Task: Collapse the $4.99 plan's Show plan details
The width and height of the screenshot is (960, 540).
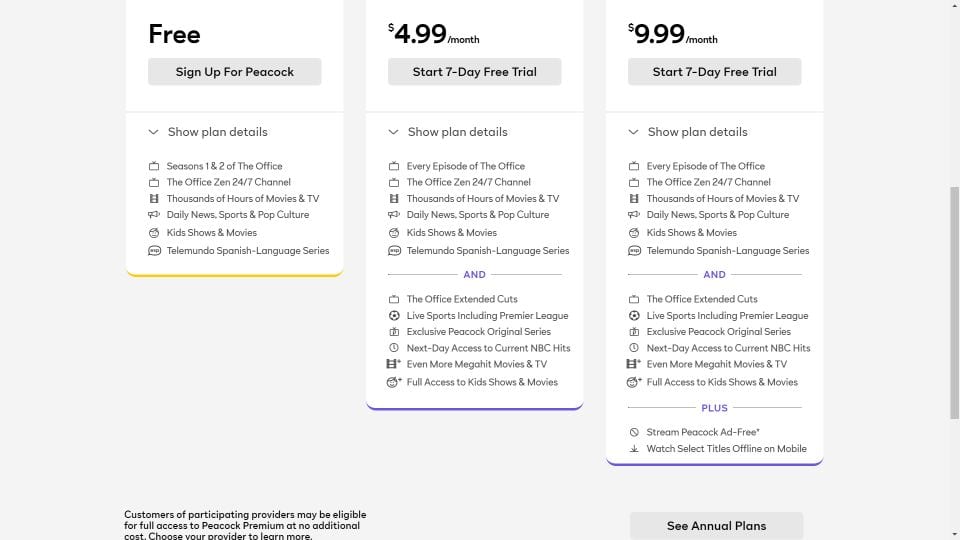Action: 448,132
